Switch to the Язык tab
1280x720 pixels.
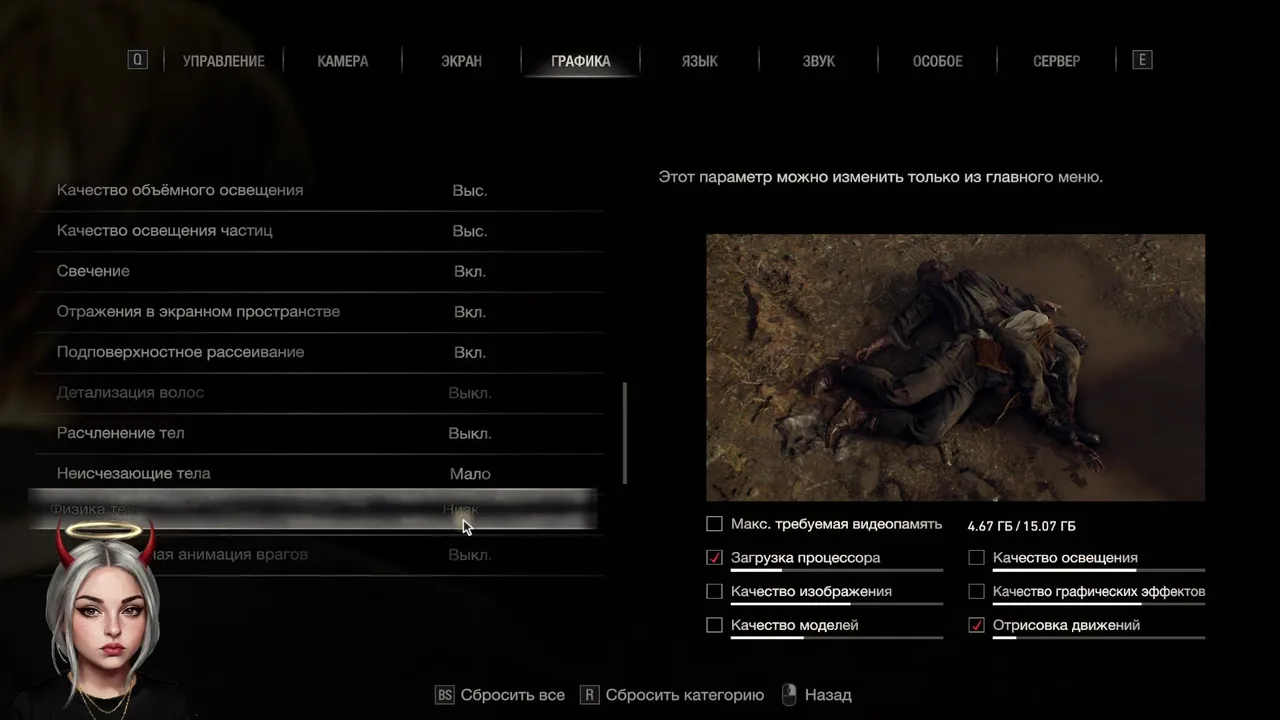(x=700, y=61)
